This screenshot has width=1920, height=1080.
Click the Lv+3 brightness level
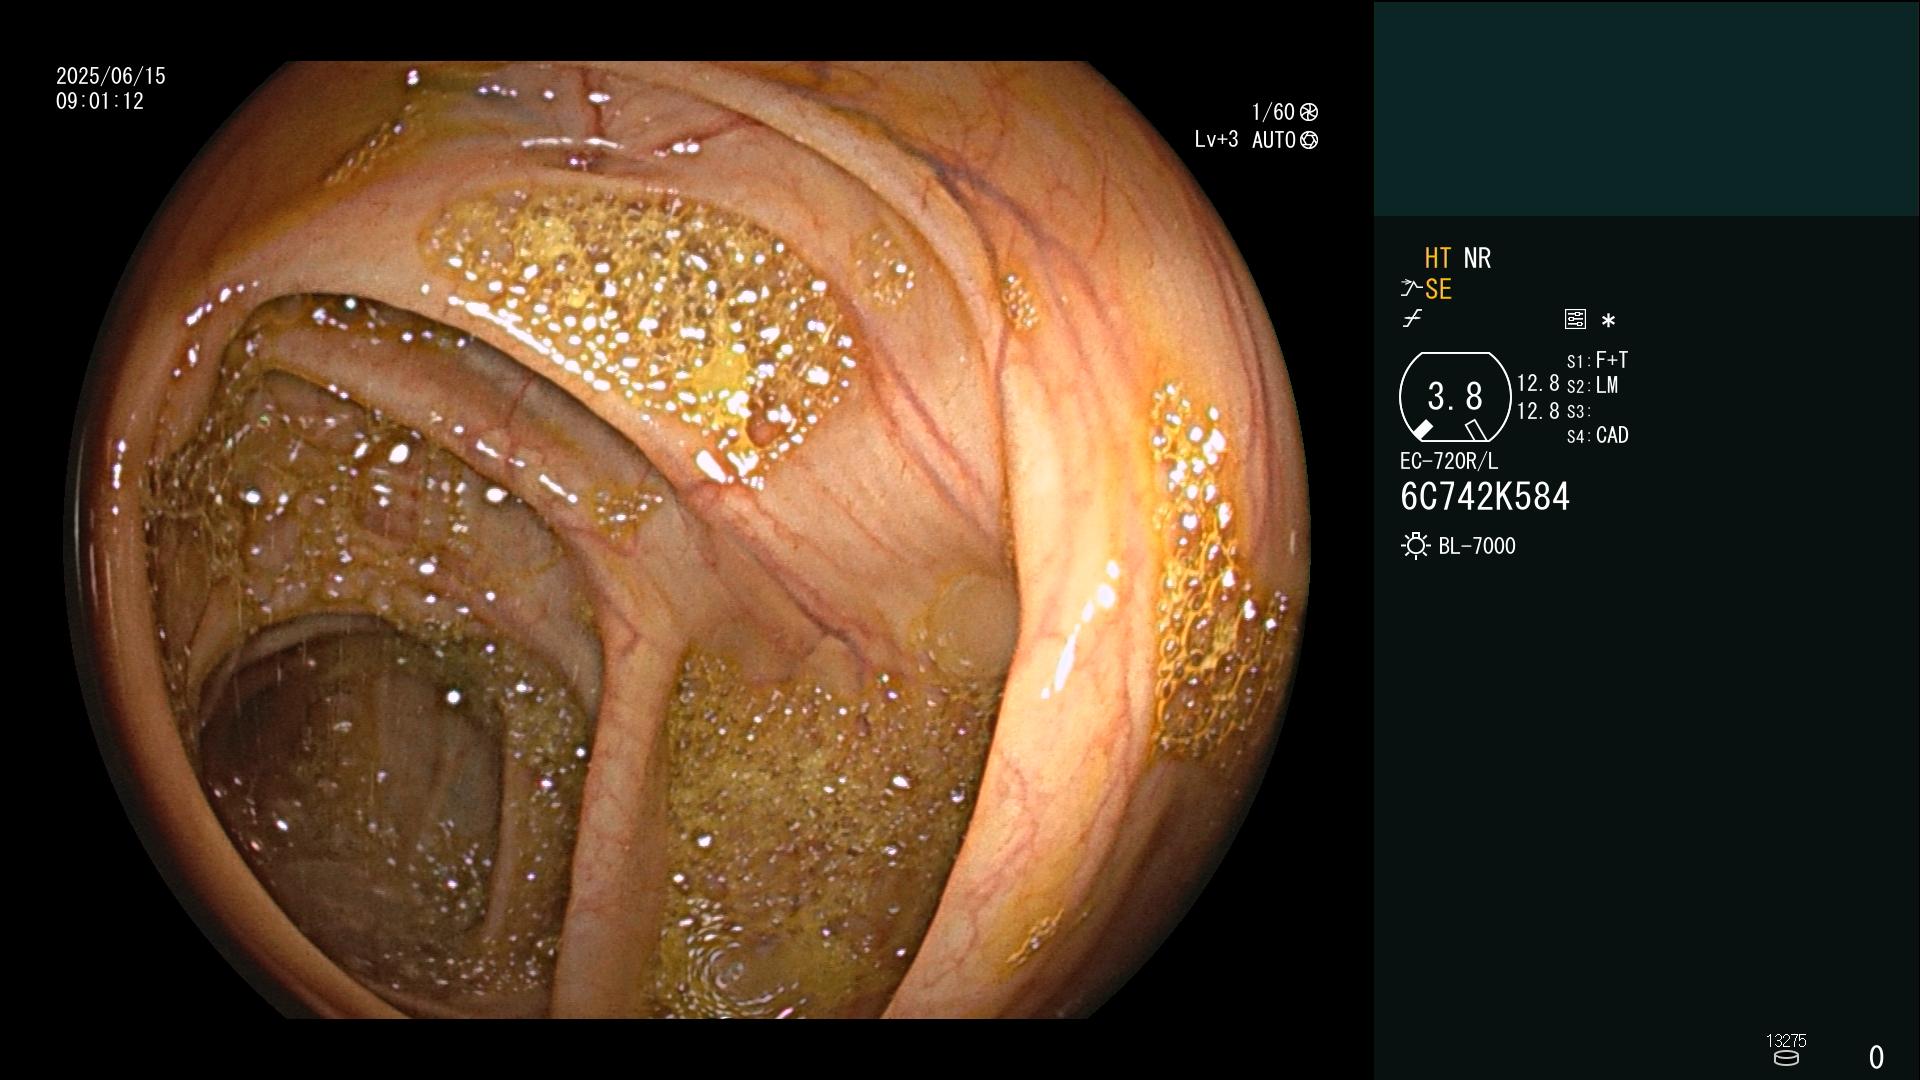click(1216, 140)
